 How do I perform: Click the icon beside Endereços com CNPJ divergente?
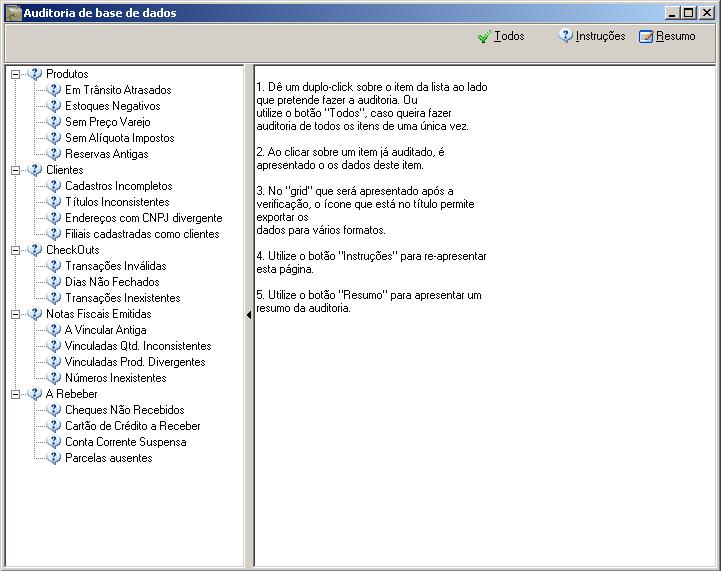(53, 218)
